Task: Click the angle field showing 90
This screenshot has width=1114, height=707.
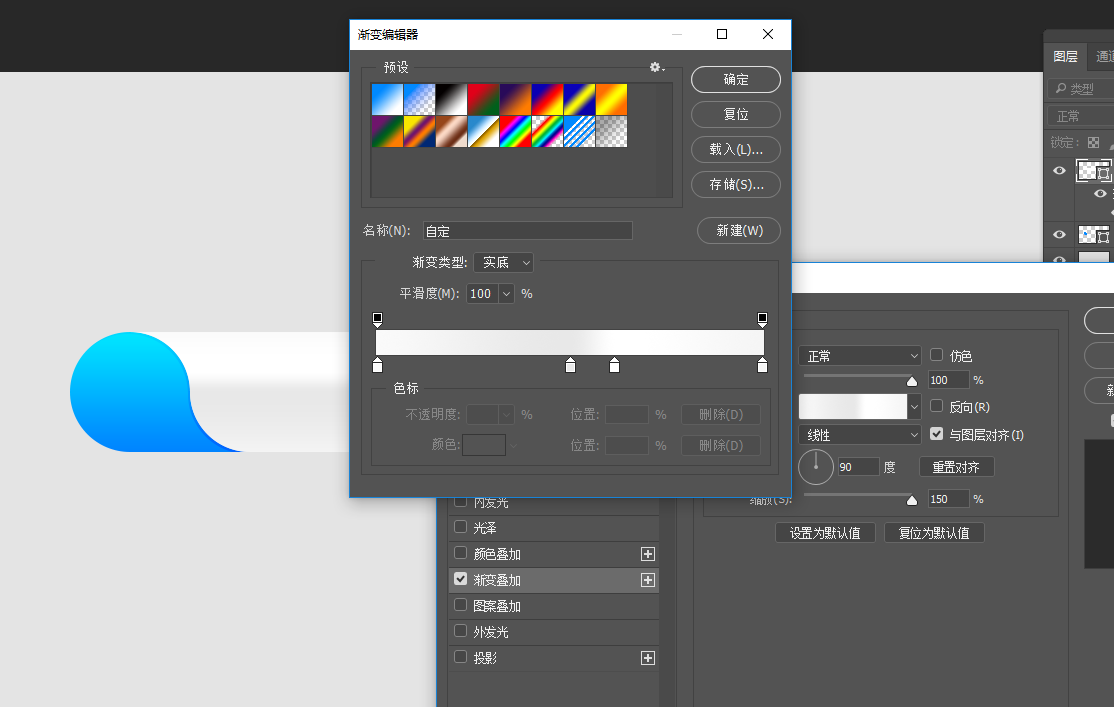Action: (x=858, y=467)
